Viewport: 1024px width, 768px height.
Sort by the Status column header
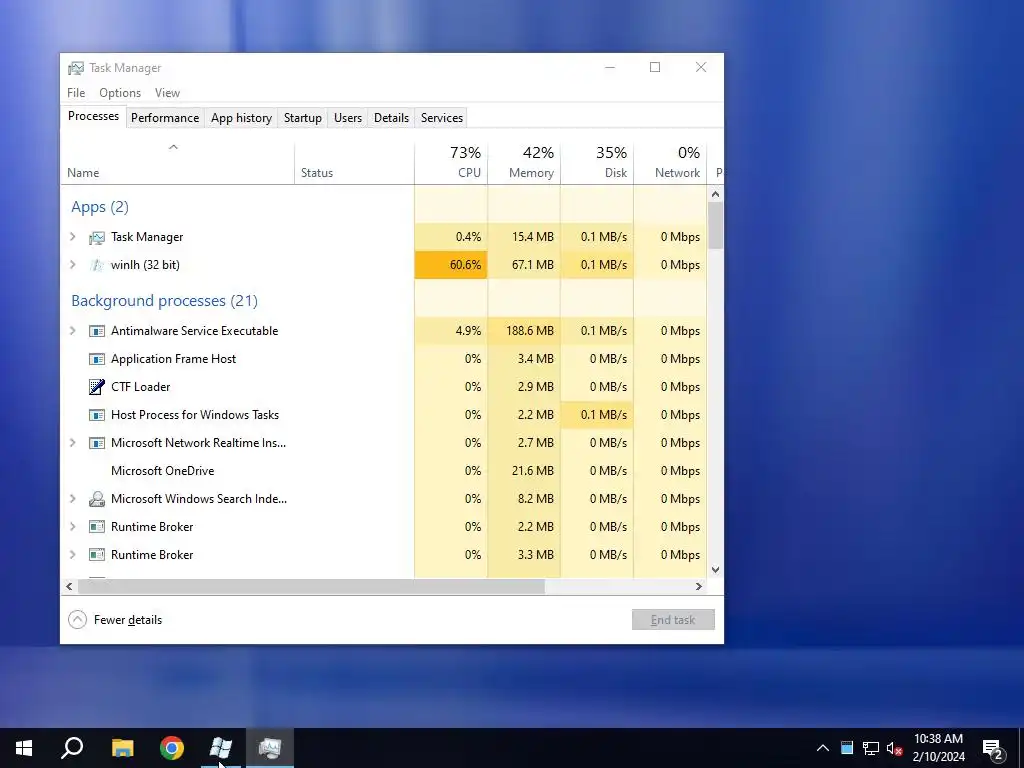pyautogui.click(x=354, y=163)
